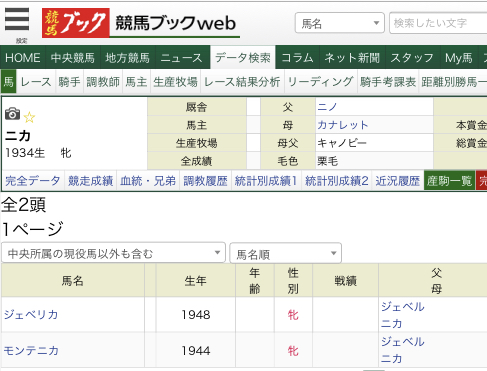Open the horse link ジェベリカ

pos(31,314)
